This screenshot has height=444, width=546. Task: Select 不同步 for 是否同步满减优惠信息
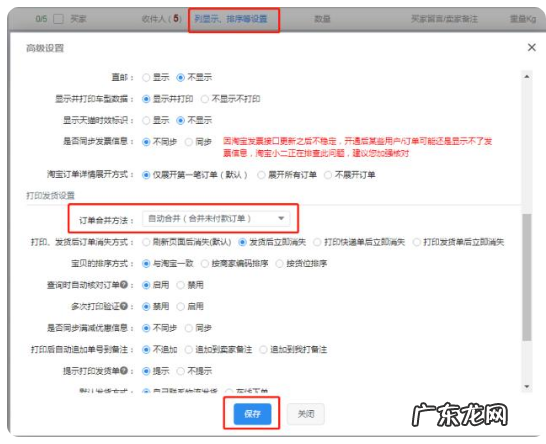(146, 328)
